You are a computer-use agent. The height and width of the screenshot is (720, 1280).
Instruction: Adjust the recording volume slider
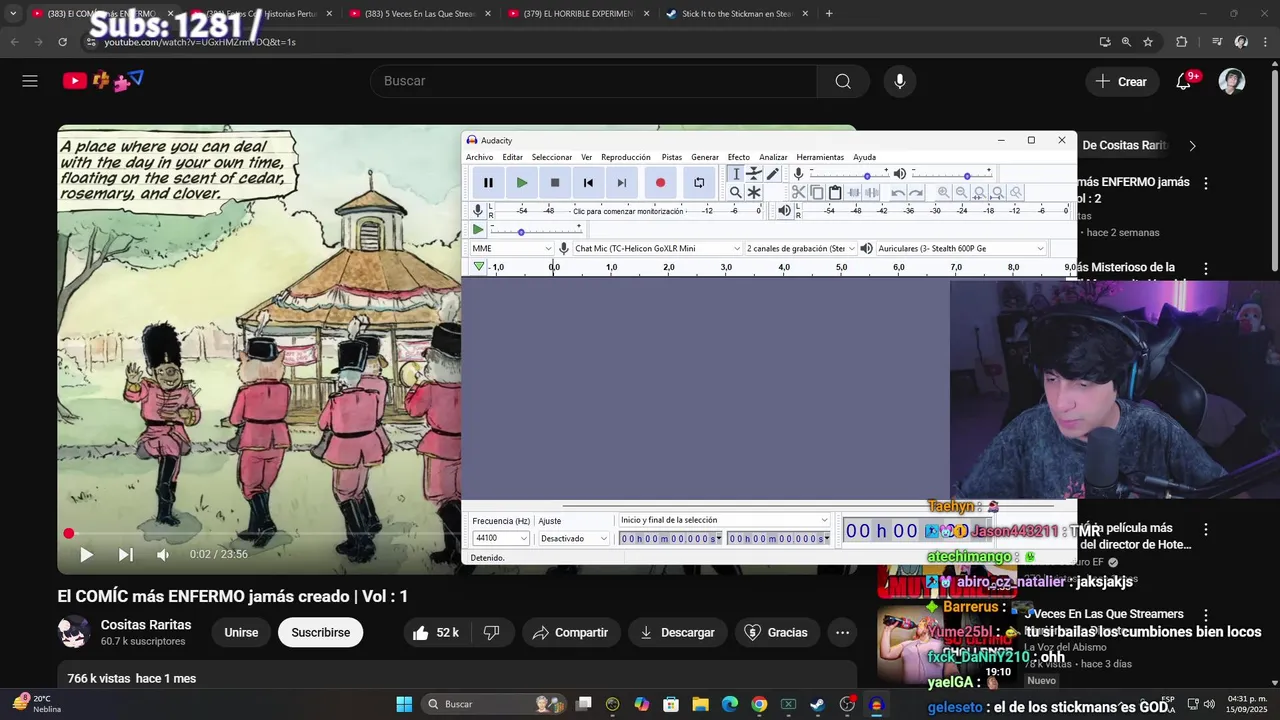tap(849, 174)
